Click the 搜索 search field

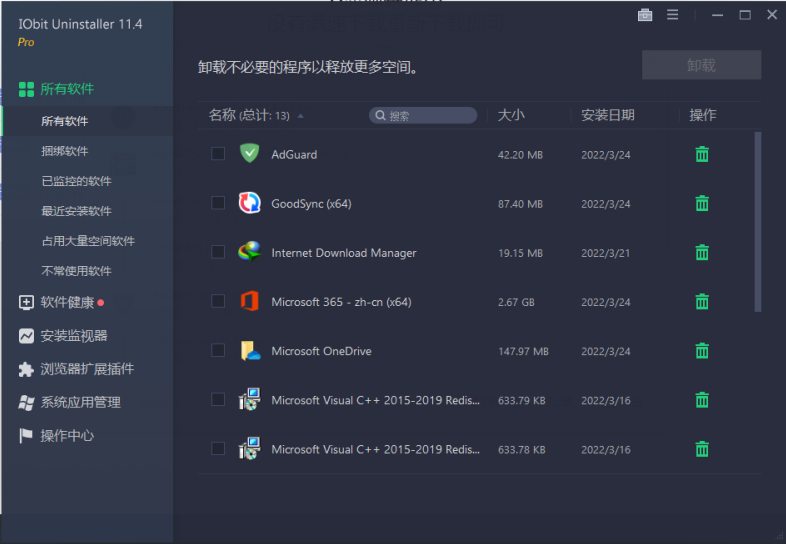(x=423, y=116)
